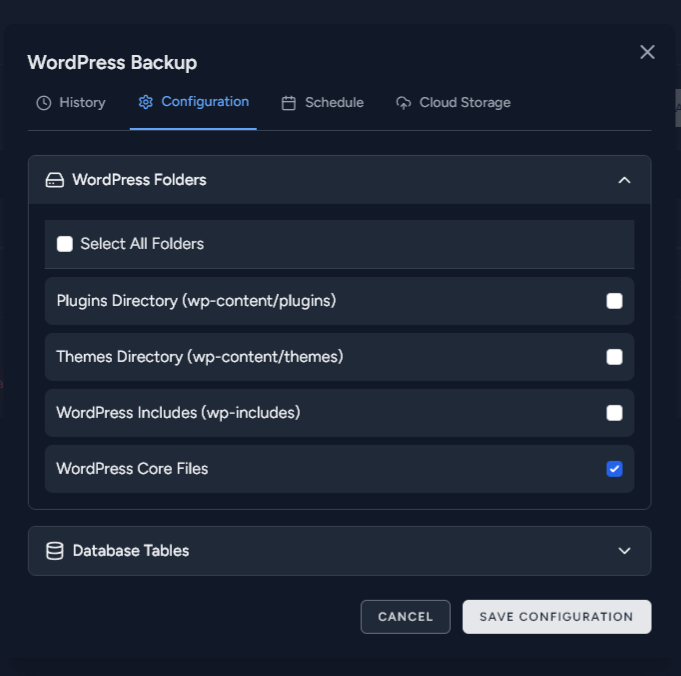Click the 'Database Tables' heading text
681x676 pixels.
click(131, 551)
